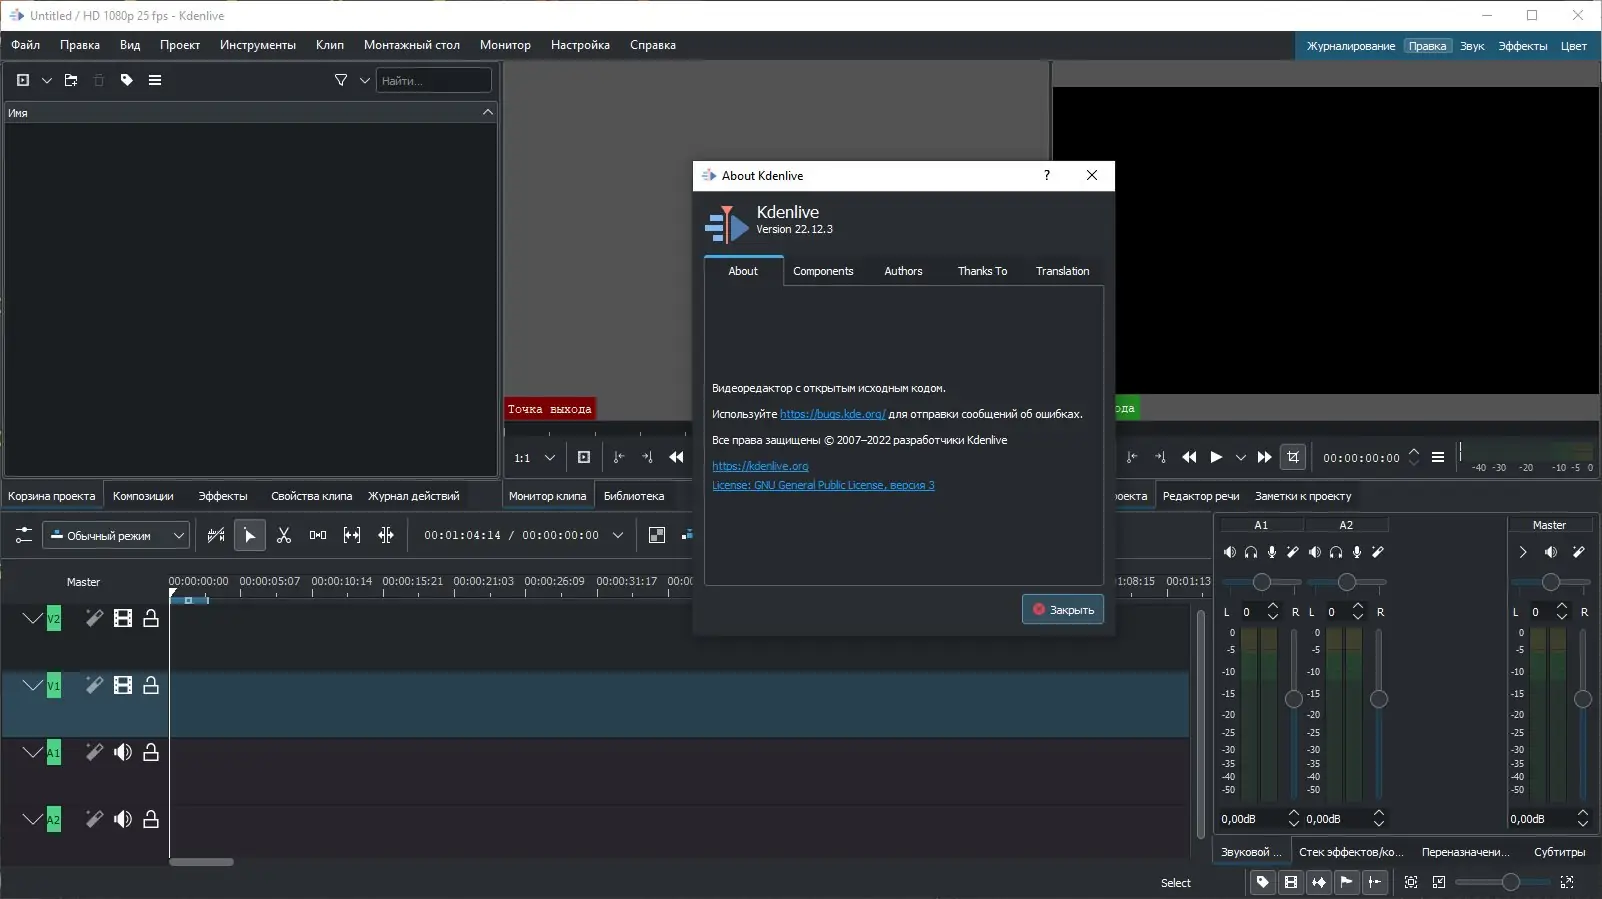The image size is (1602, 899).
Task: Toggle the V1 track lock
Action: tap(151, 685)
